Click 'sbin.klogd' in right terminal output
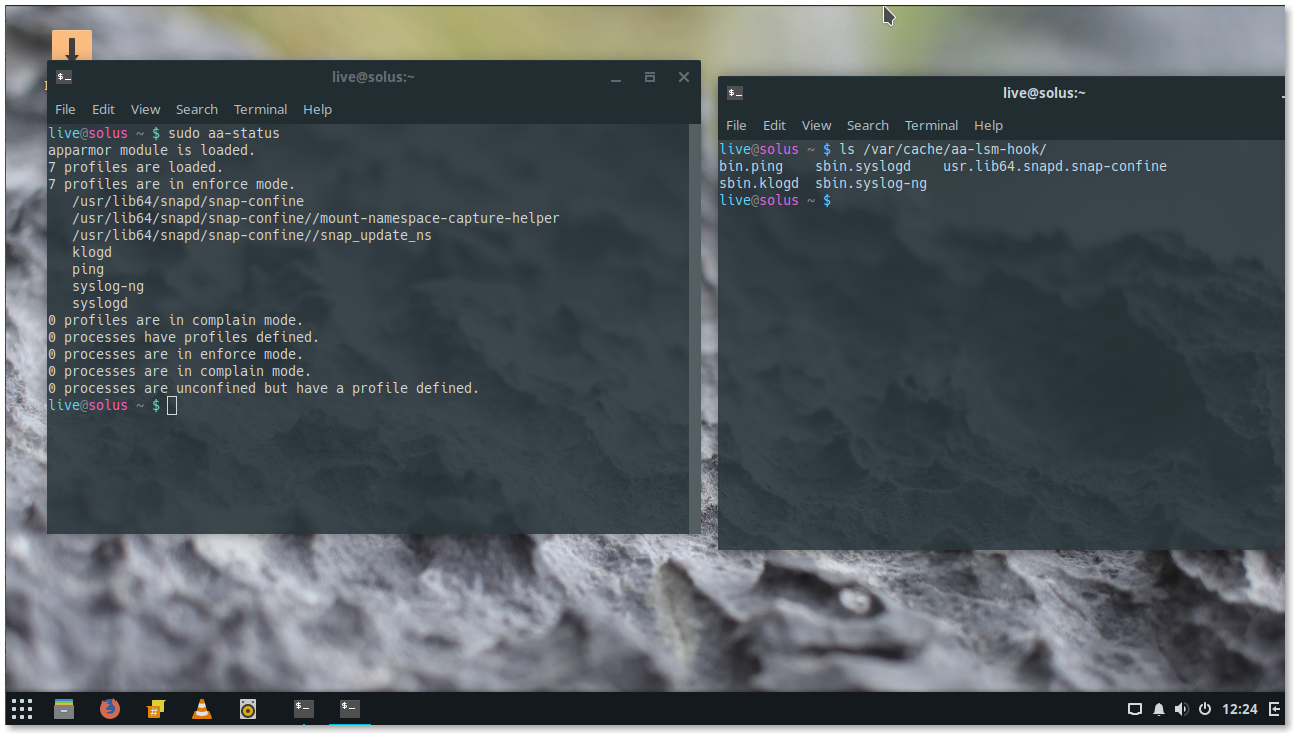Viewport: 1294px width, 734px height. 759,183
